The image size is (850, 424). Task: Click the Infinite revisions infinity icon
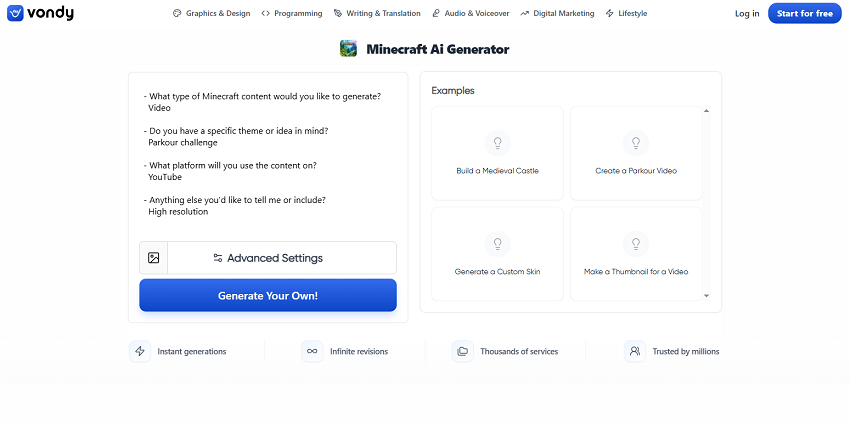click(x=312, y=351)
